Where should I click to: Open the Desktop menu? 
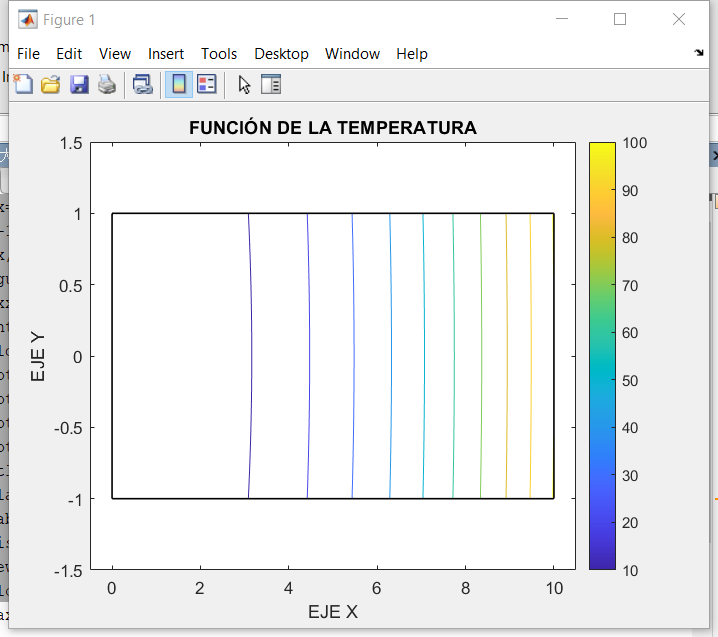[x=281, y=54]
